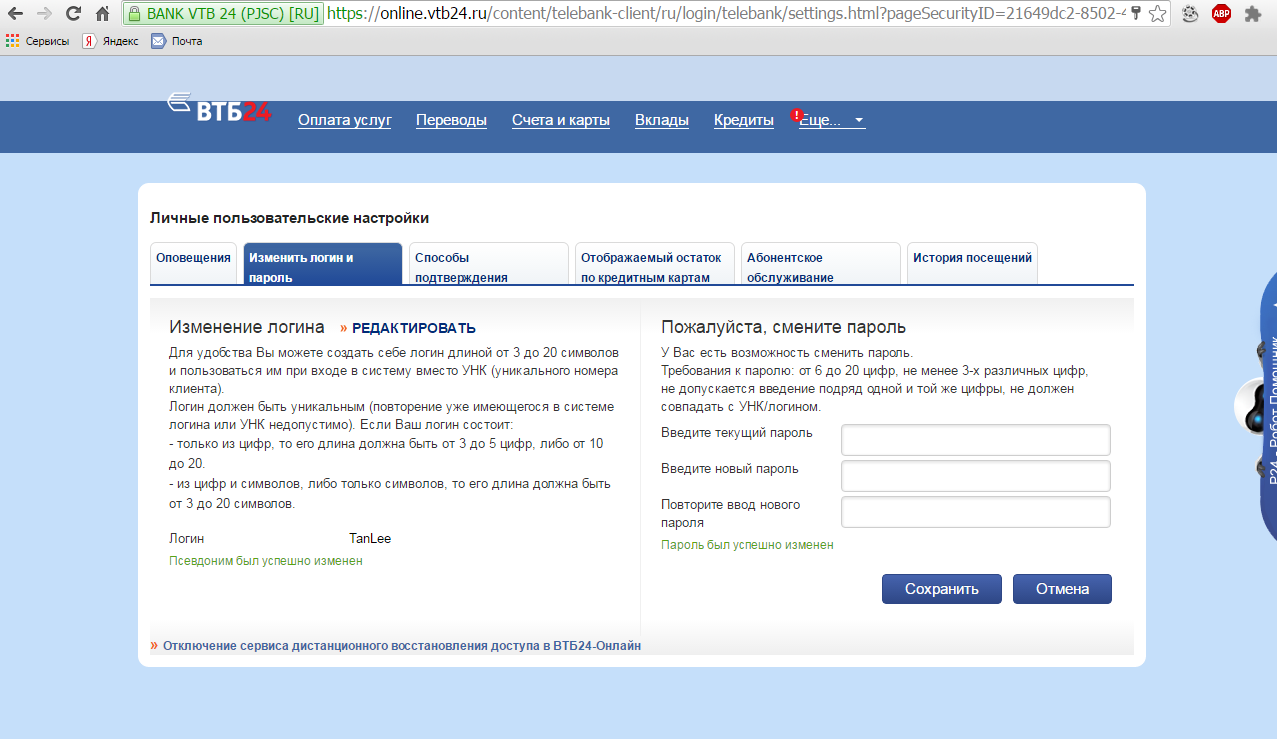Viewport: 1277px width, 739px height.
Task: Click the red alert badge near Еще
Action: pyautogui.click(x=797, y=115)
